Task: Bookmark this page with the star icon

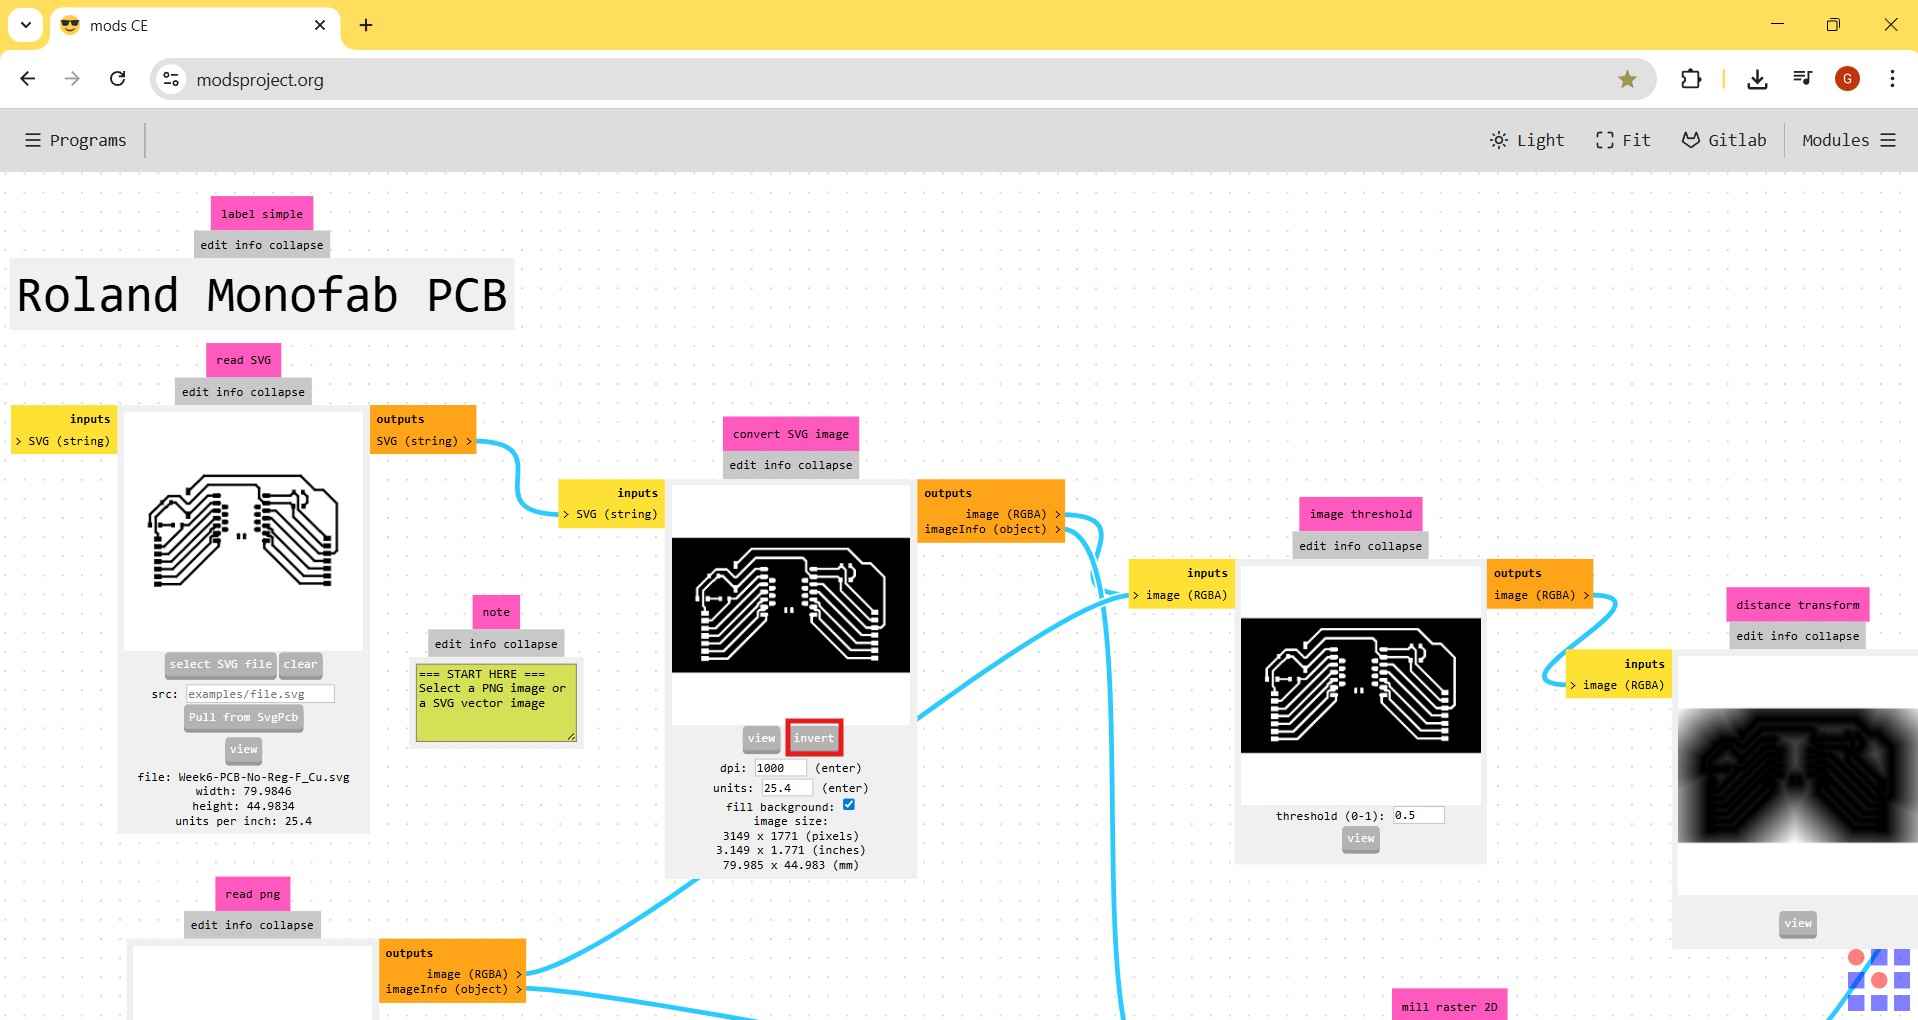Action: pyautogui.click(x=1627, y=79)
